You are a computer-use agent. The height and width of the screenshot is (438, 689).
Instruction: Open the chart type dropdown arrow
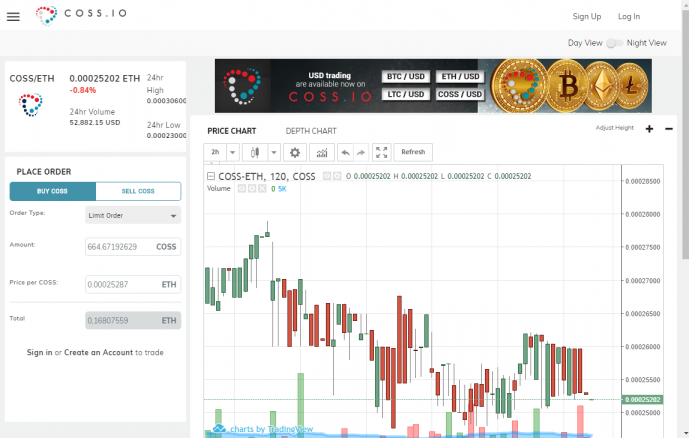[x=274, y=152]
